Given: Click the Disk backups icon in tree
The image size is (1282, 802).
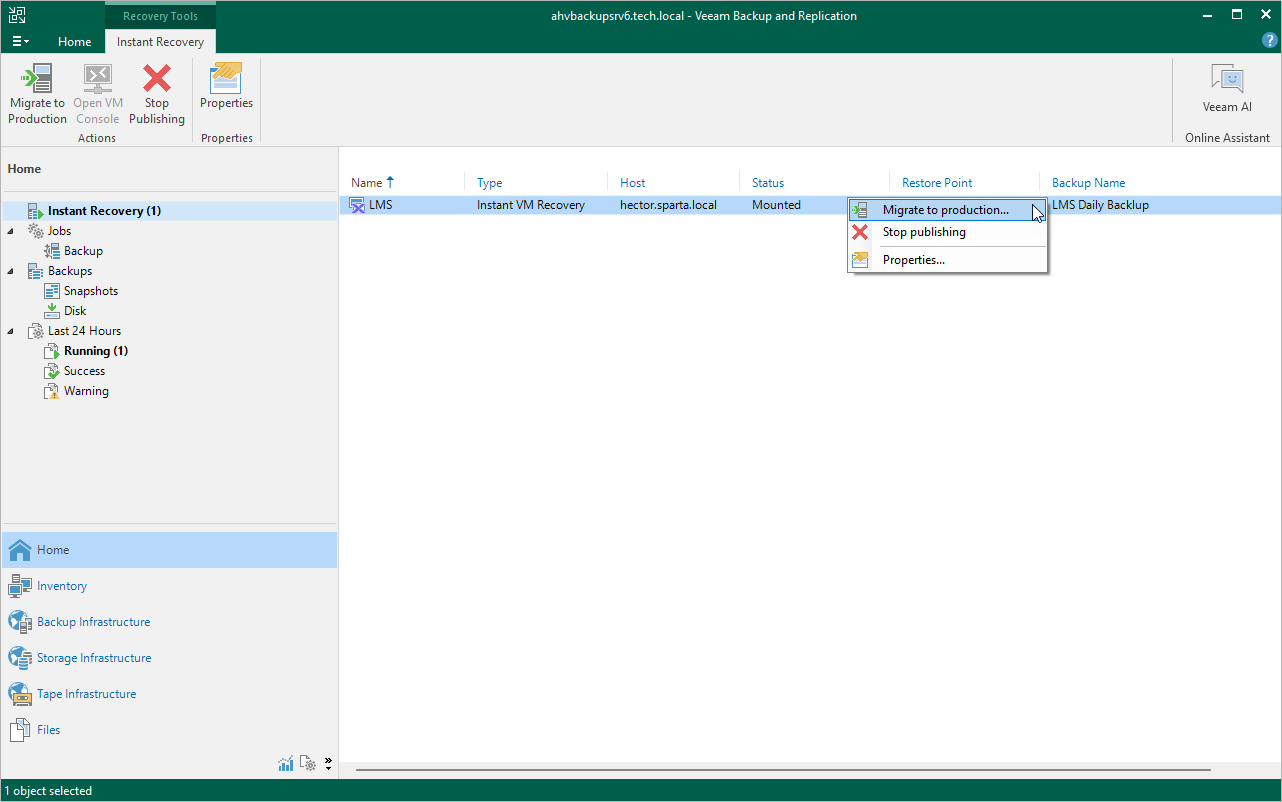Looking at the screenshot, I should 52,311.
